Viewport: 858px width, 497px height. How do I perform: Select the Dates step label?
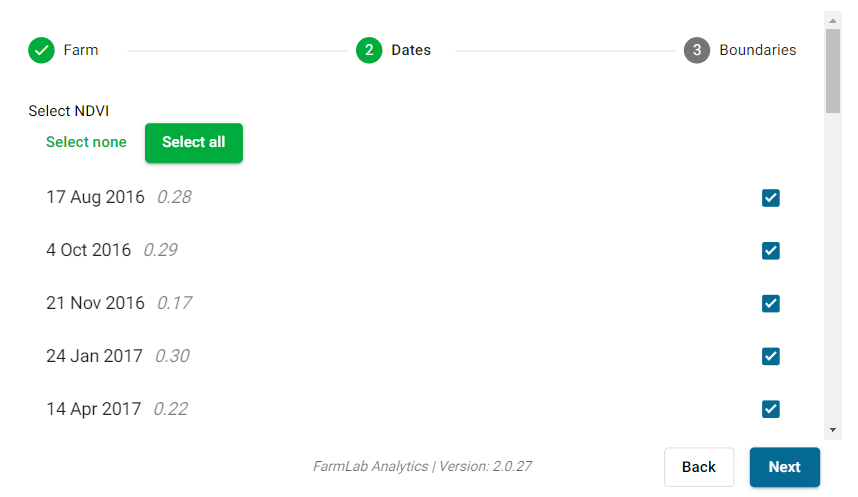[411, 50]
